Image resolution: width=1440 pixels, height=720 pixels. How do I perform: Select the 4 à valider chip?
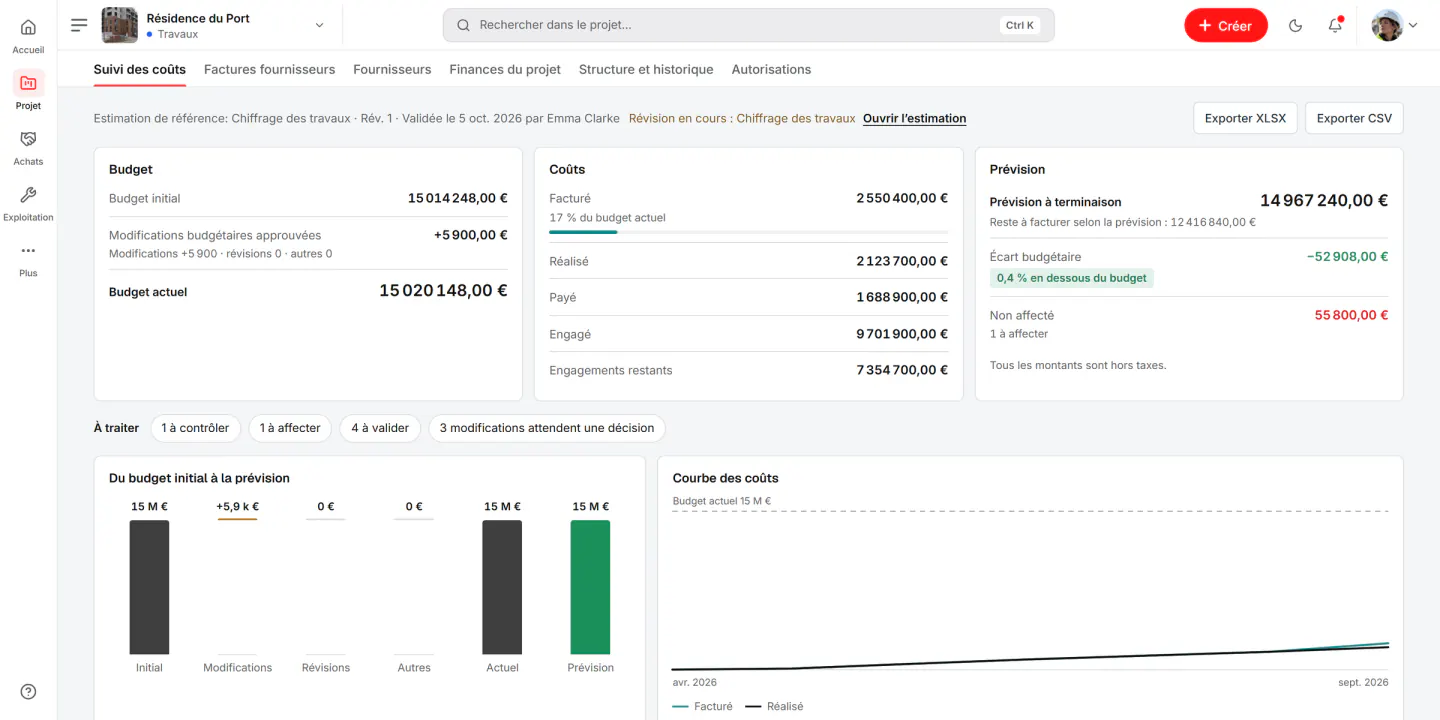pyautogui.click(x=380, y=428)
